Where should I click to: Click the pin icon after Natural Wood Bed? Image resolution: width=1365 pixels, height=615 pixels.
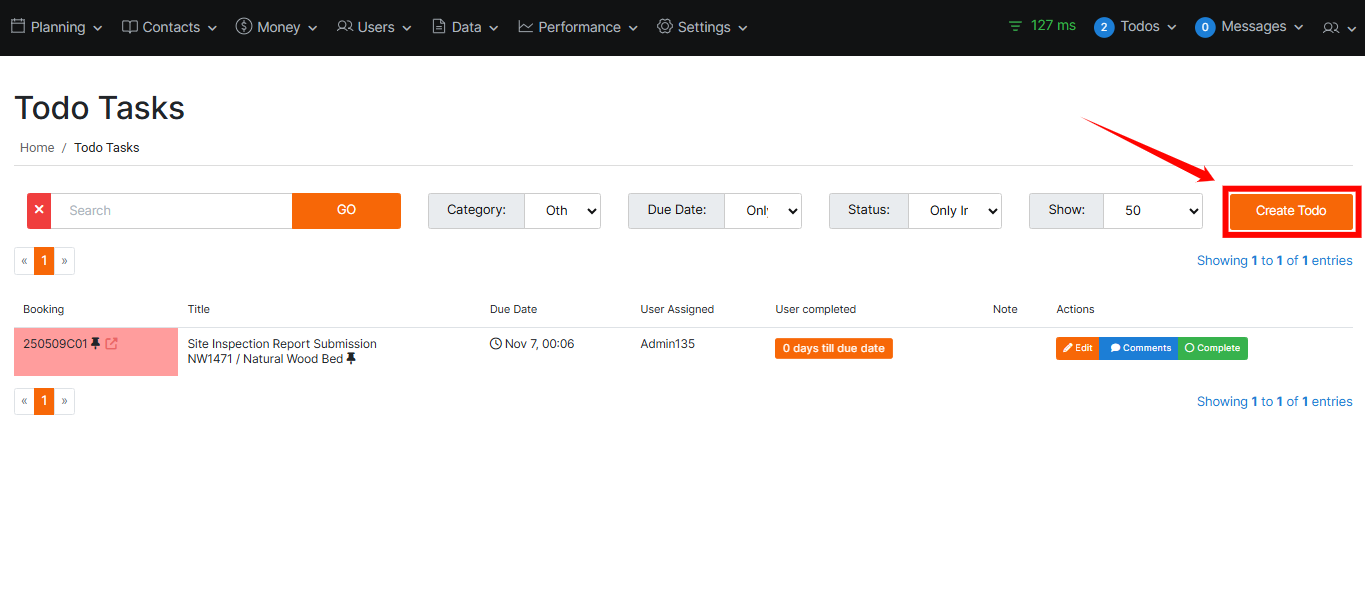[x=351, y=359]
